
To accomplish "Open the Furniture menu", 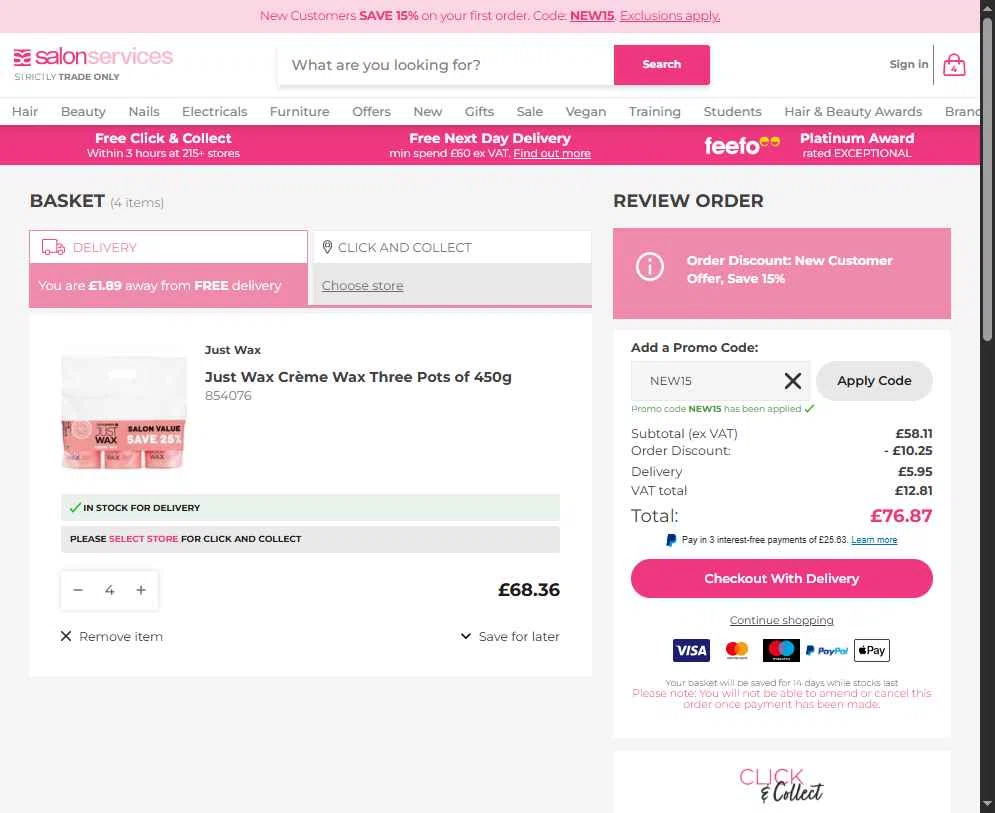I will 300,112.
